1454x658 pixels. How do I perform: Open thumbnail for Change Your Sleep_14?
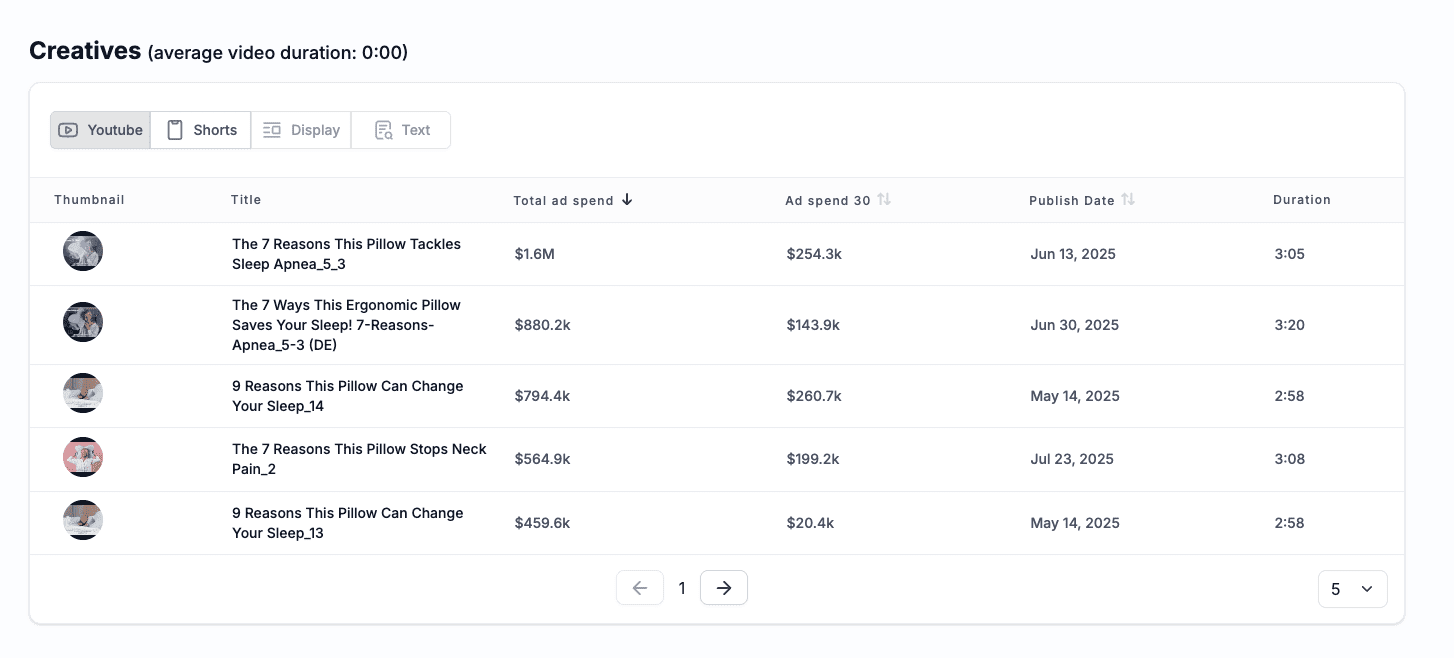83,393
